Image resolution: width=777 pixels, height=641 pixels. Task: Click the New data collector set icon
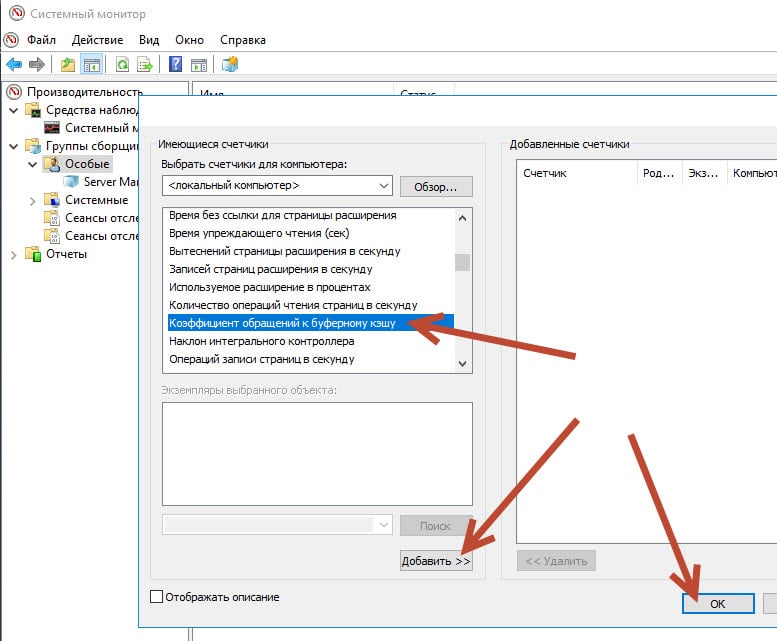(x=230, y=65)
